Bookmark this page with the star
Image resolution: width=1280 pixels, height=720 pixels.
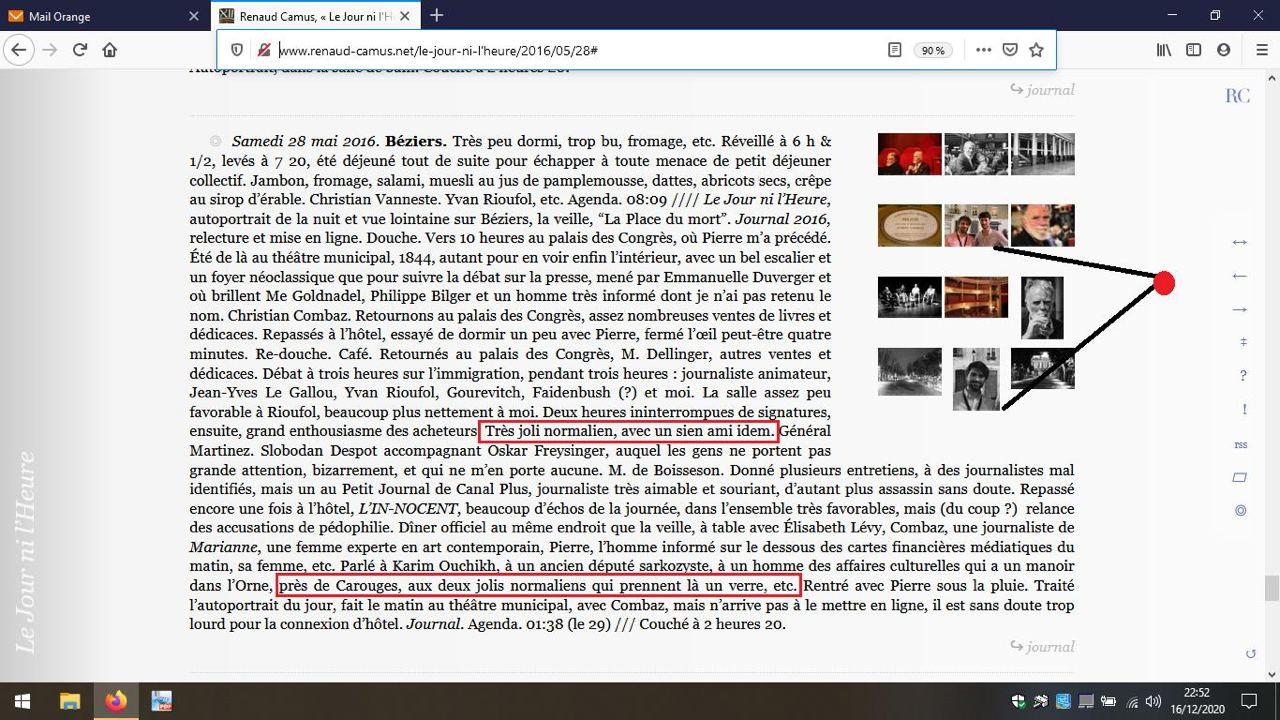pos(1037,50)
